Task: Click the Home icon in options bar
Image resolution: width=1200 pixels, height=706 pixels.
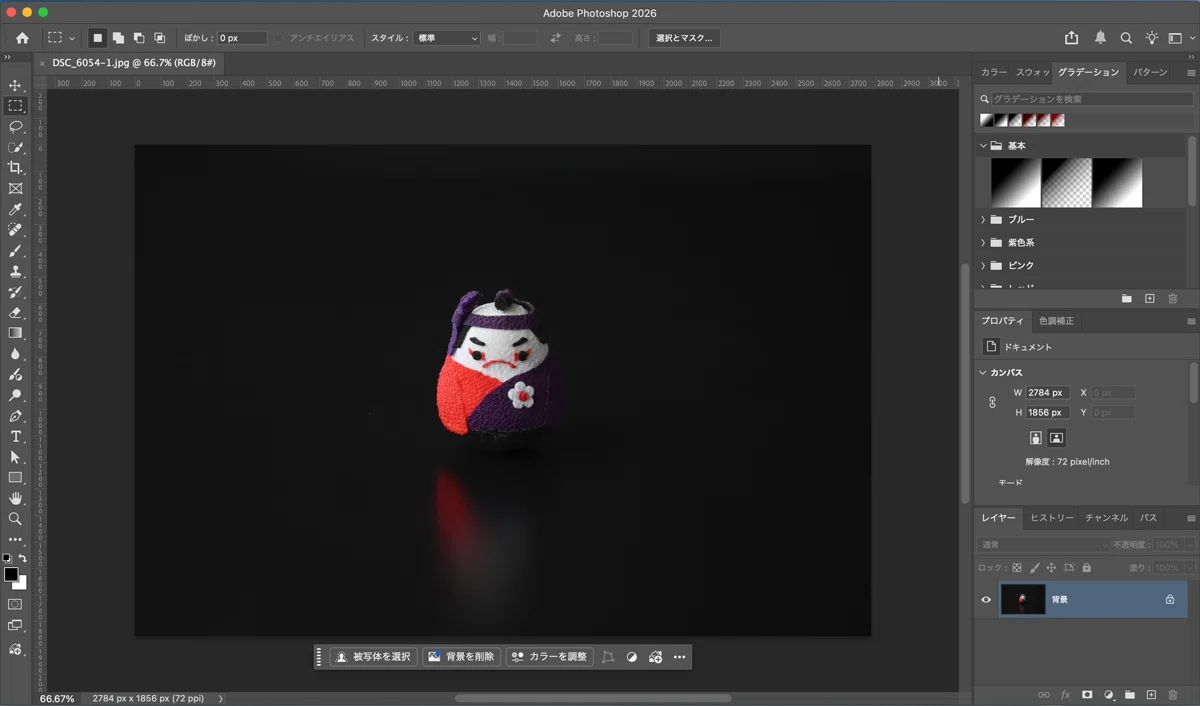Action: 22,38
